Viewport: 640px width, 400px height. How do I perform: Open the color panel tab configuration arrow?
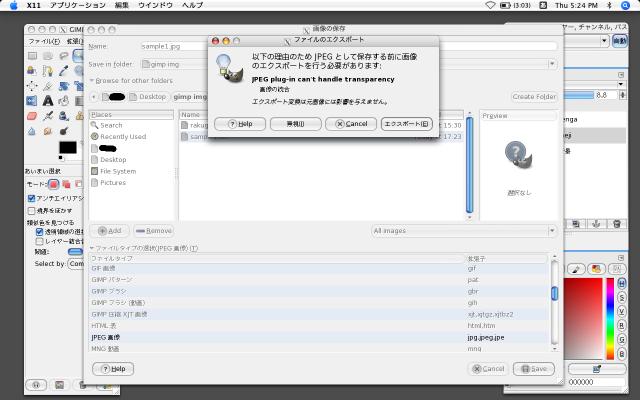tap(621, 258)
